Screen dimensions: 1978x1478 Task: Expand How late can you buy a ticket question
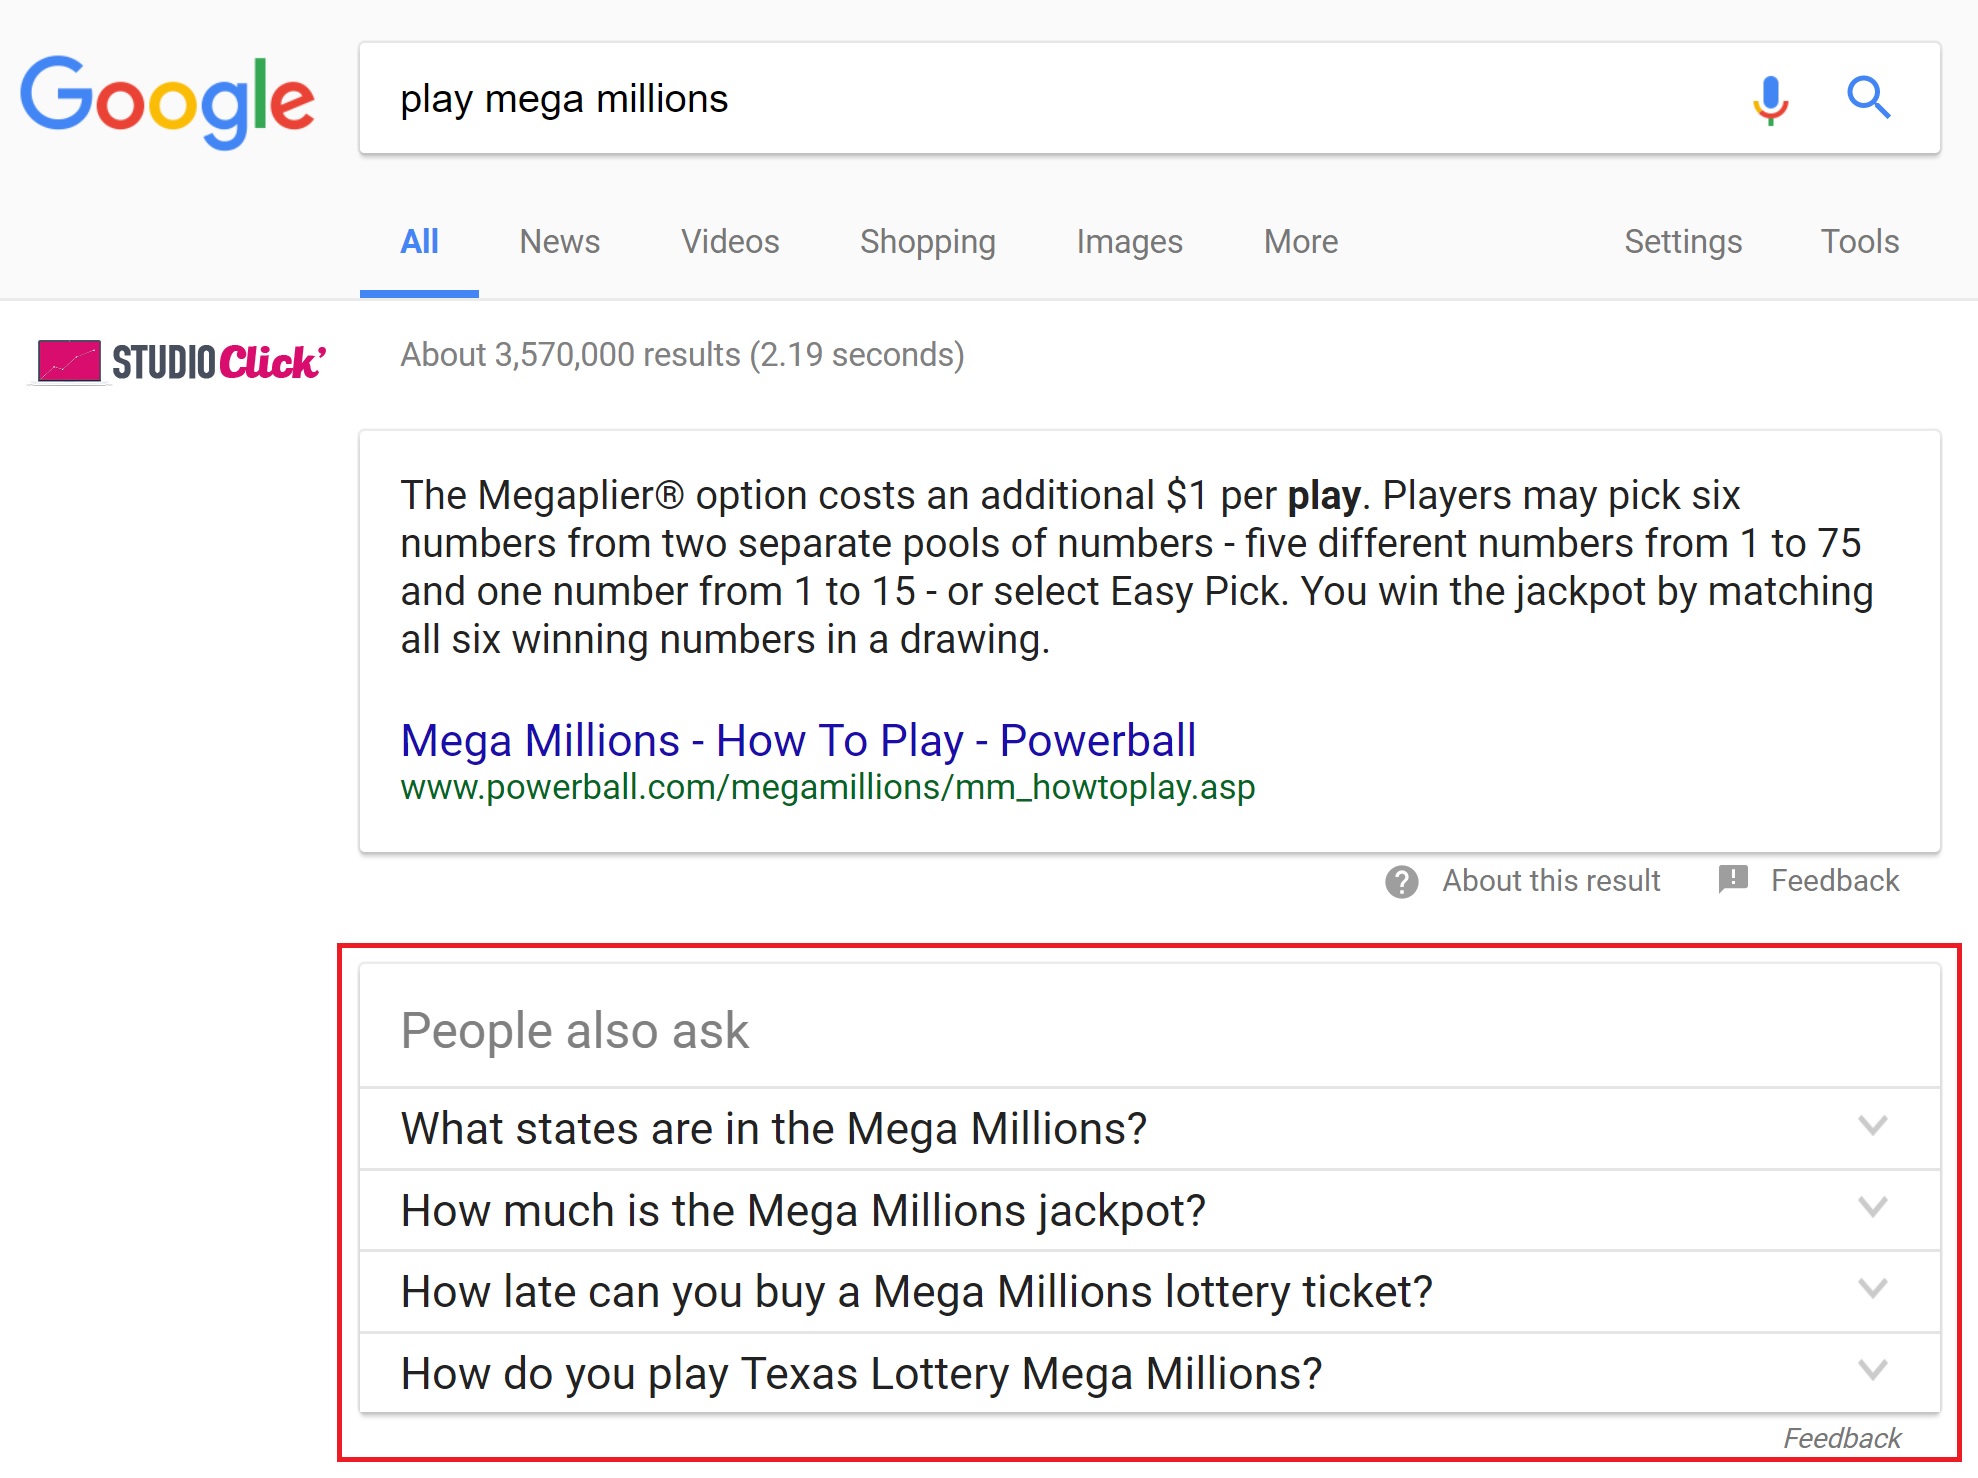tap(1150, 1292)
